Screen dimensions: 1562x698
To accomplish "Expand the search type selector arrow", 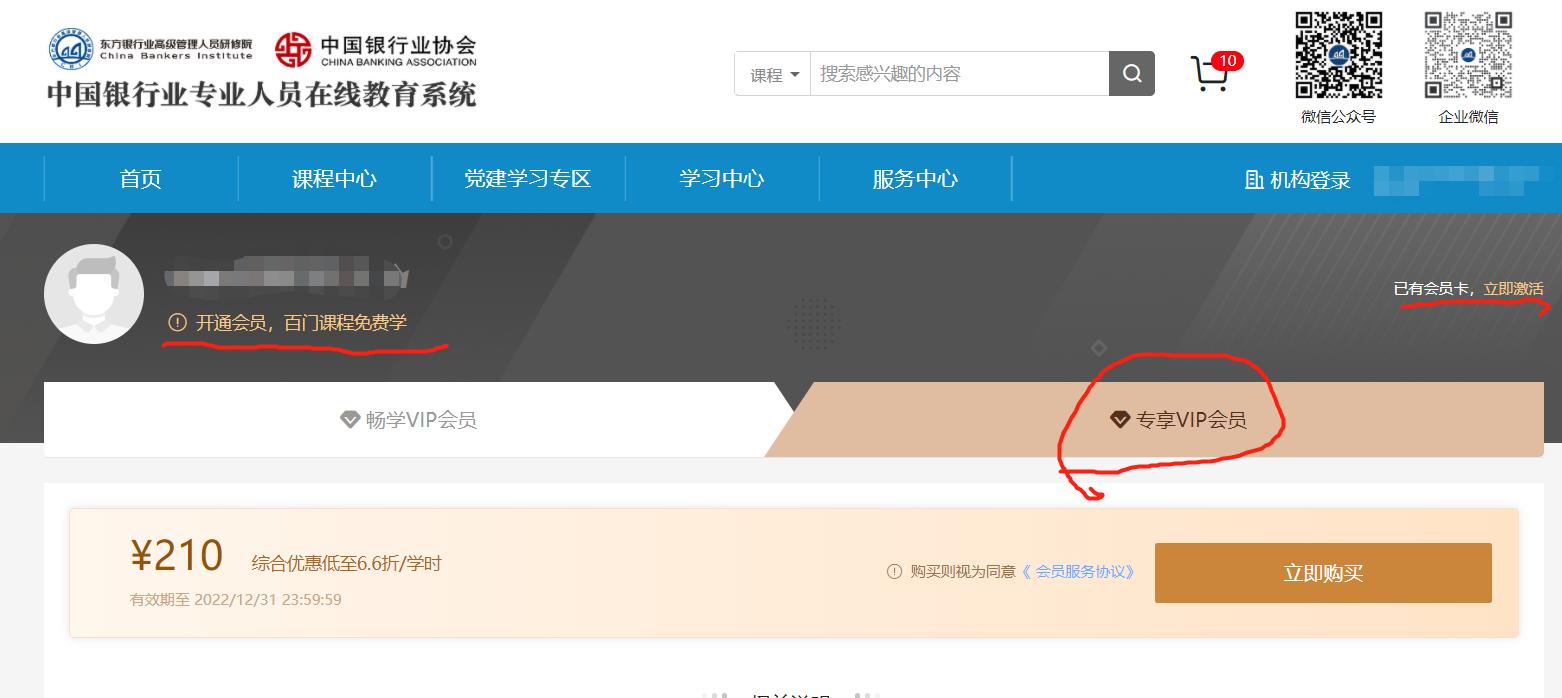I will 793,73.
